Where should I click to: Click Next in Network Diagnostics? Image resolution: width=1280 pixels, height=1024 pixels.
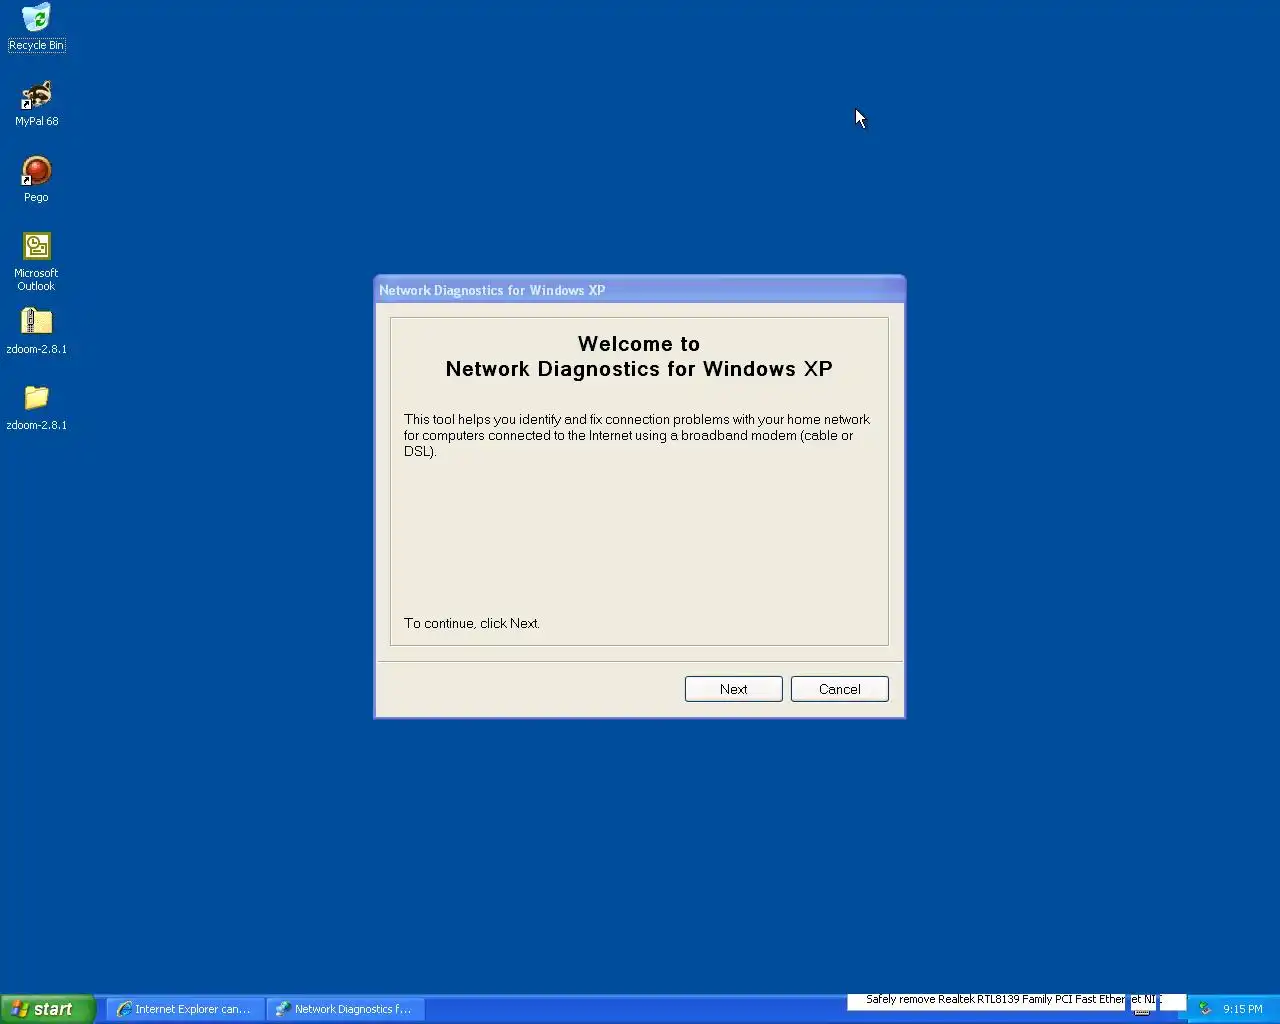click(x=733, y=689)
